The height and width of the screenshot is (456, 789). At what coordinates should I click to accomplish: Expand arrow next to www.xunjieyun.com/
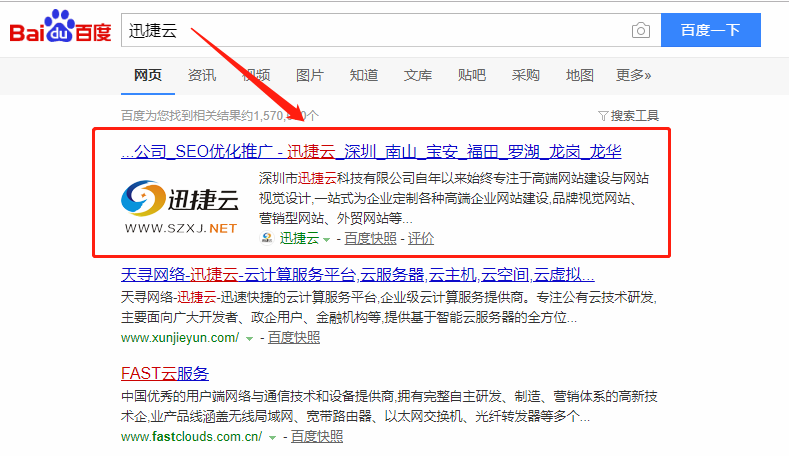[x=249, y=339]
